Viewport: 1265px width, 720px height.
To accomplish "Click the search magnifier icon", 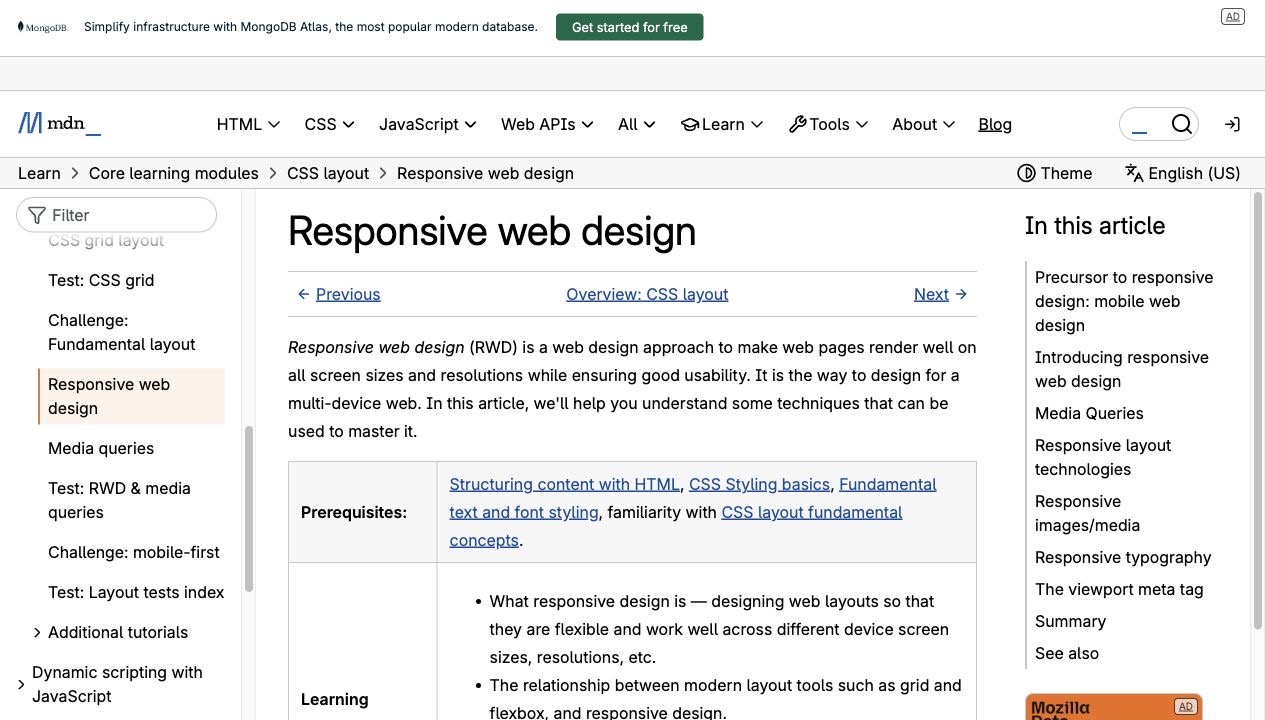I will [x=1182, y=124].
